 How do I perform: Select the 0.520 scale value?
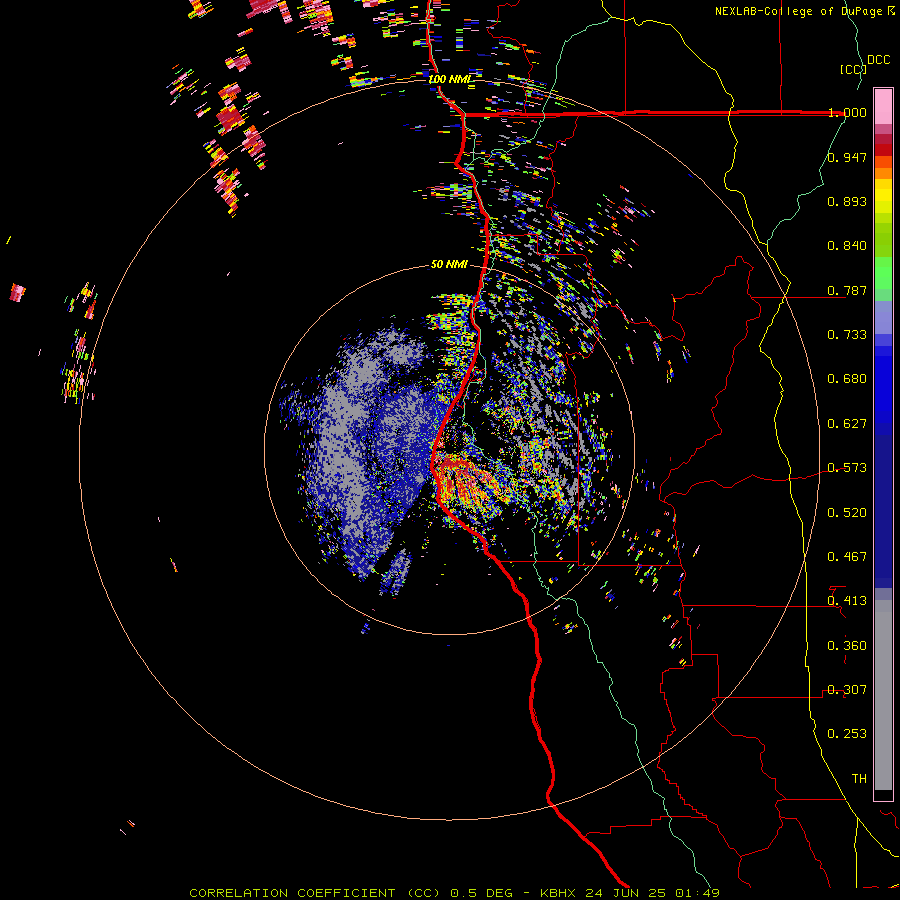tap(847, 513)
